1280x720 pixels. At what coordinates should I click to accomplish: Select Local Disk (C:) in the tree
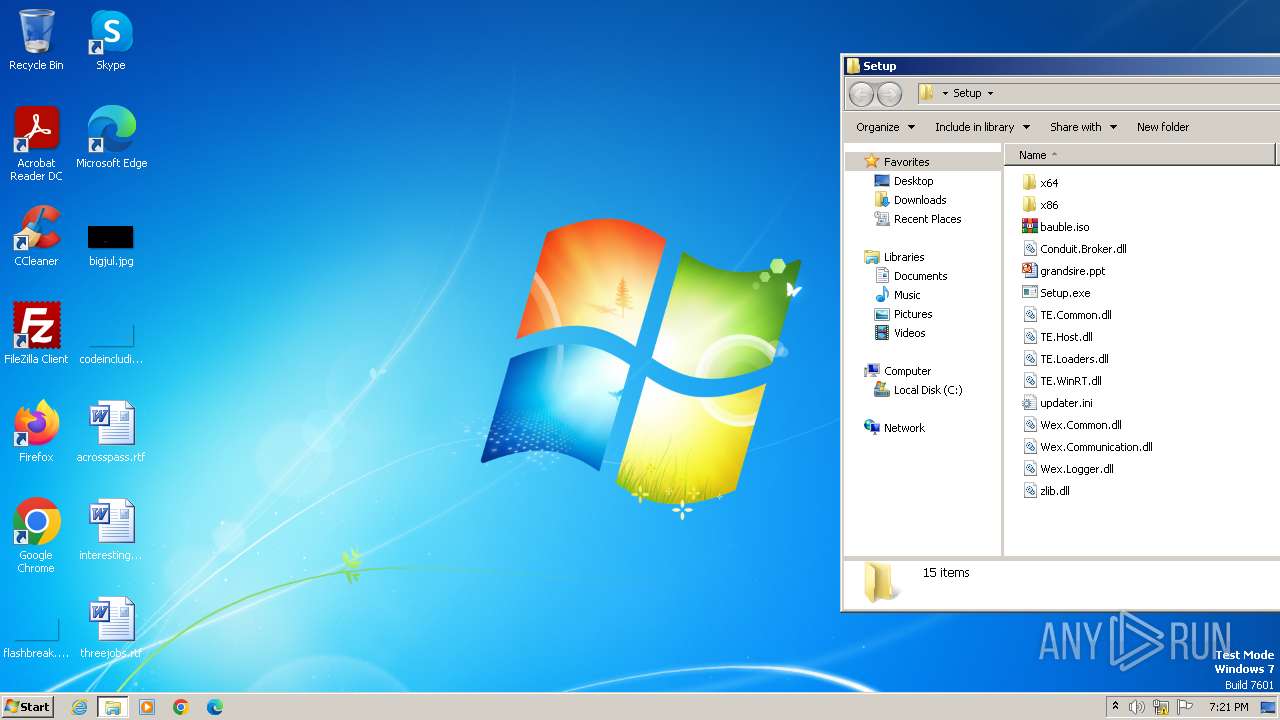tap(928, 390)
